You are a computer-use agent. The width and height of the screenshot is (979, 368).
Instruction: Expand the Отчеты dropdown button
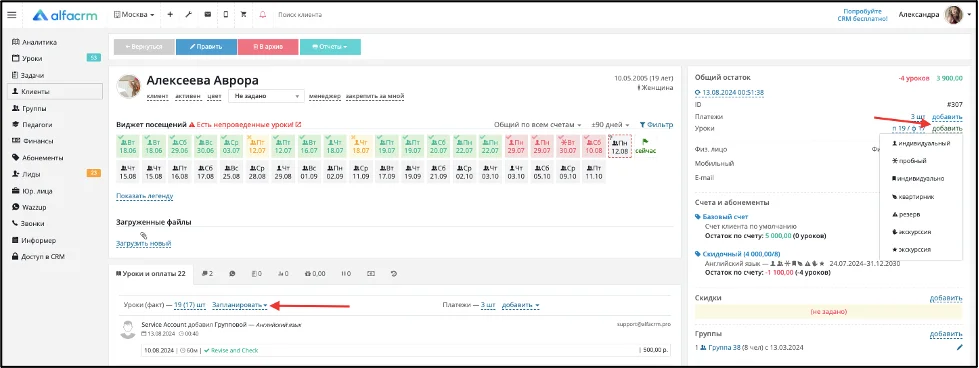[x=330, y=47]
